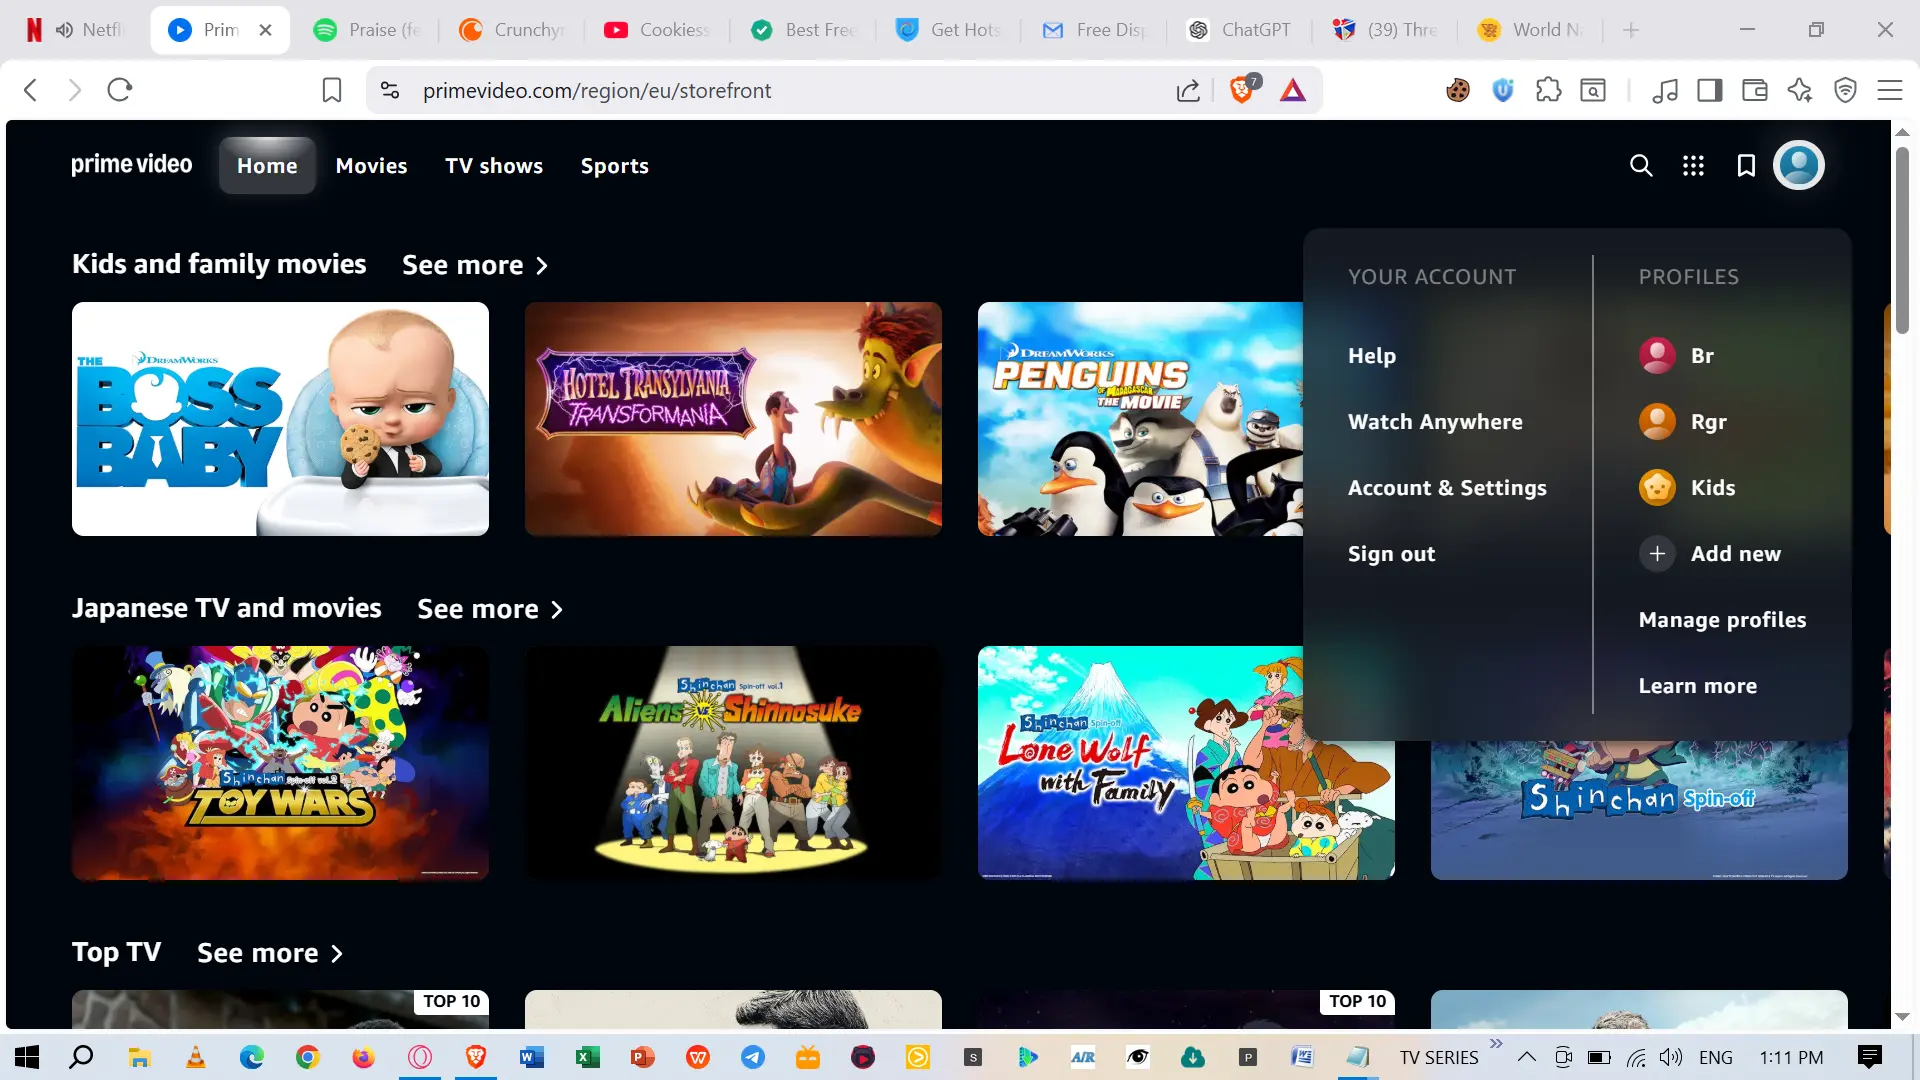The height and width of the screenshot is (1080, 1920).
Task: Open Shin chan Toy Wars thumbnail
Action: (280, 763)
